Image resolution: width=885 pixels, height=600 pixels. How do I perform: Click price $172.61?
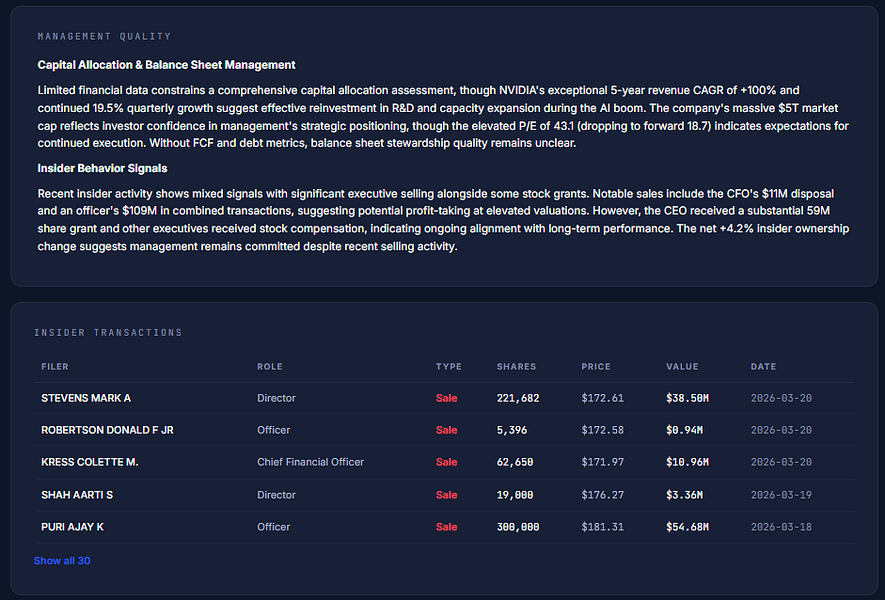603,398
